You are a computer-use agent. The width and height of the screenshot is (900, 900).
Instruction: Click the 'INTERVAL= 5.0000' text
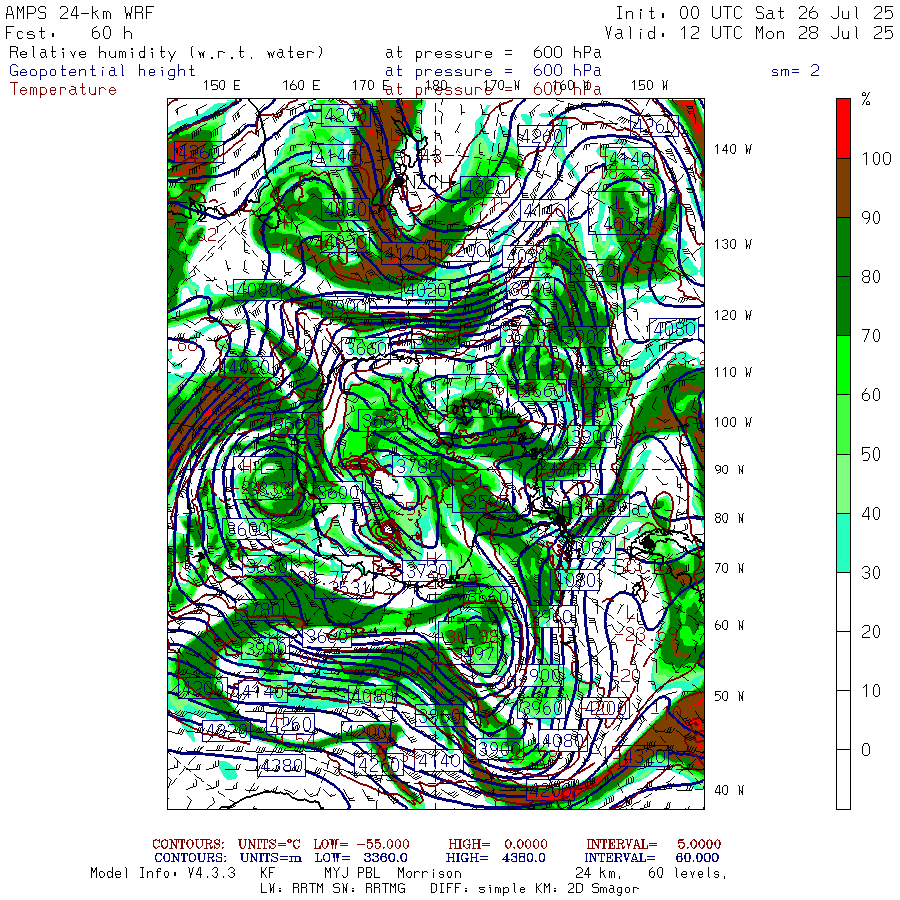point(653,844)
